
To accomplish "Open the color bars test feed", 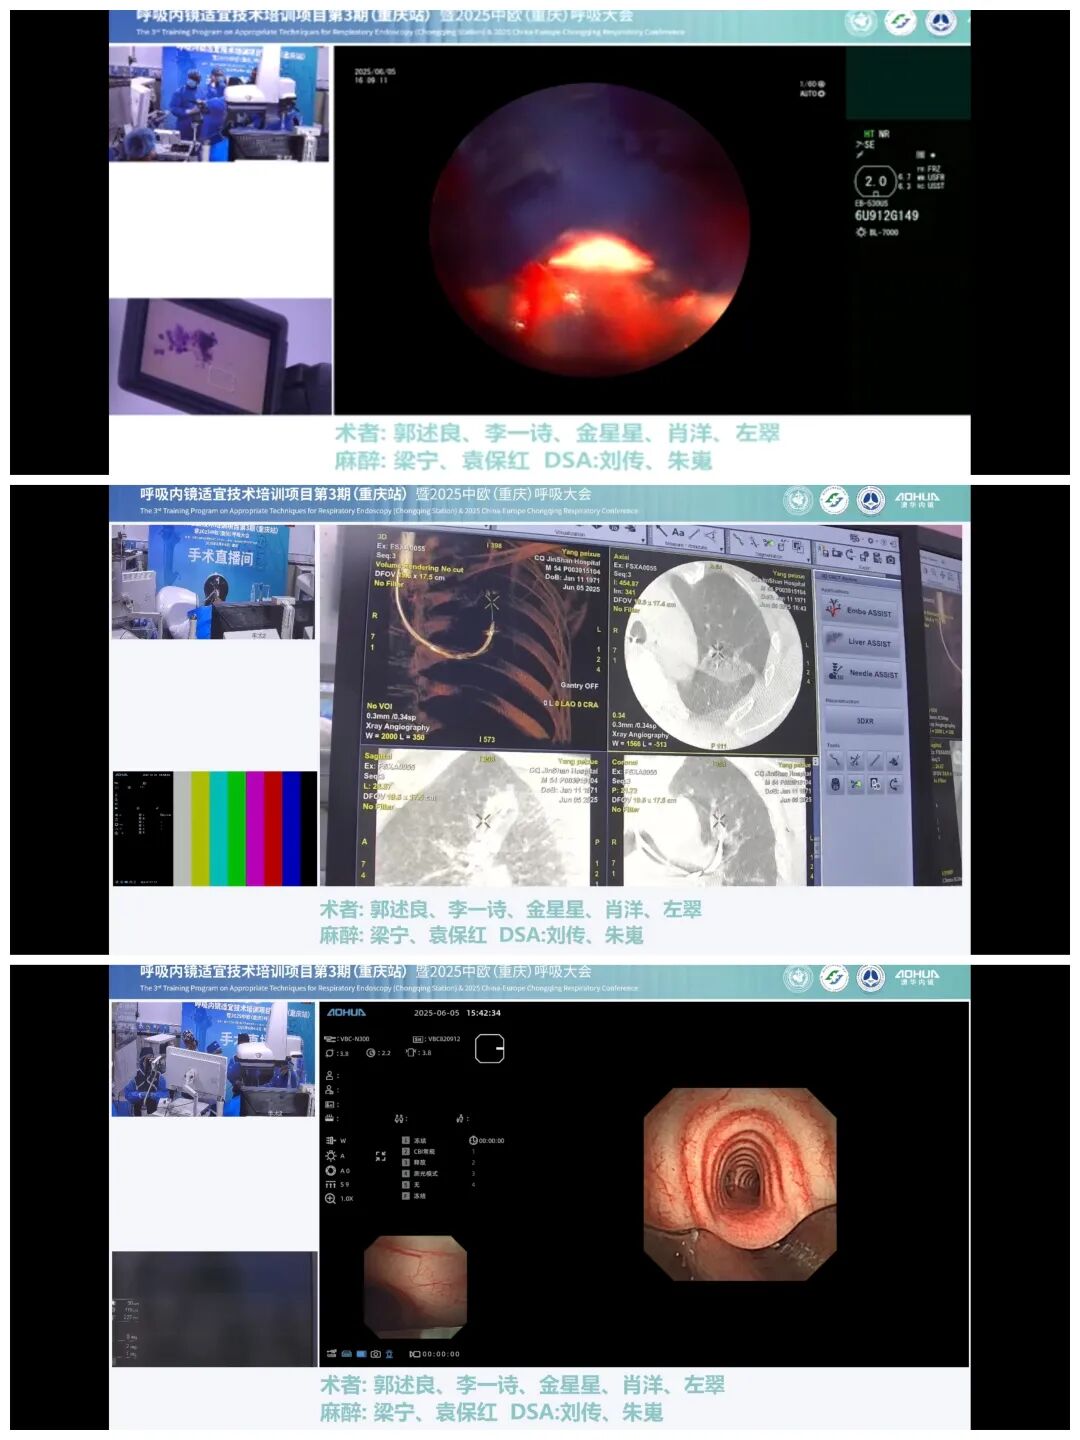I will (215, 828).
